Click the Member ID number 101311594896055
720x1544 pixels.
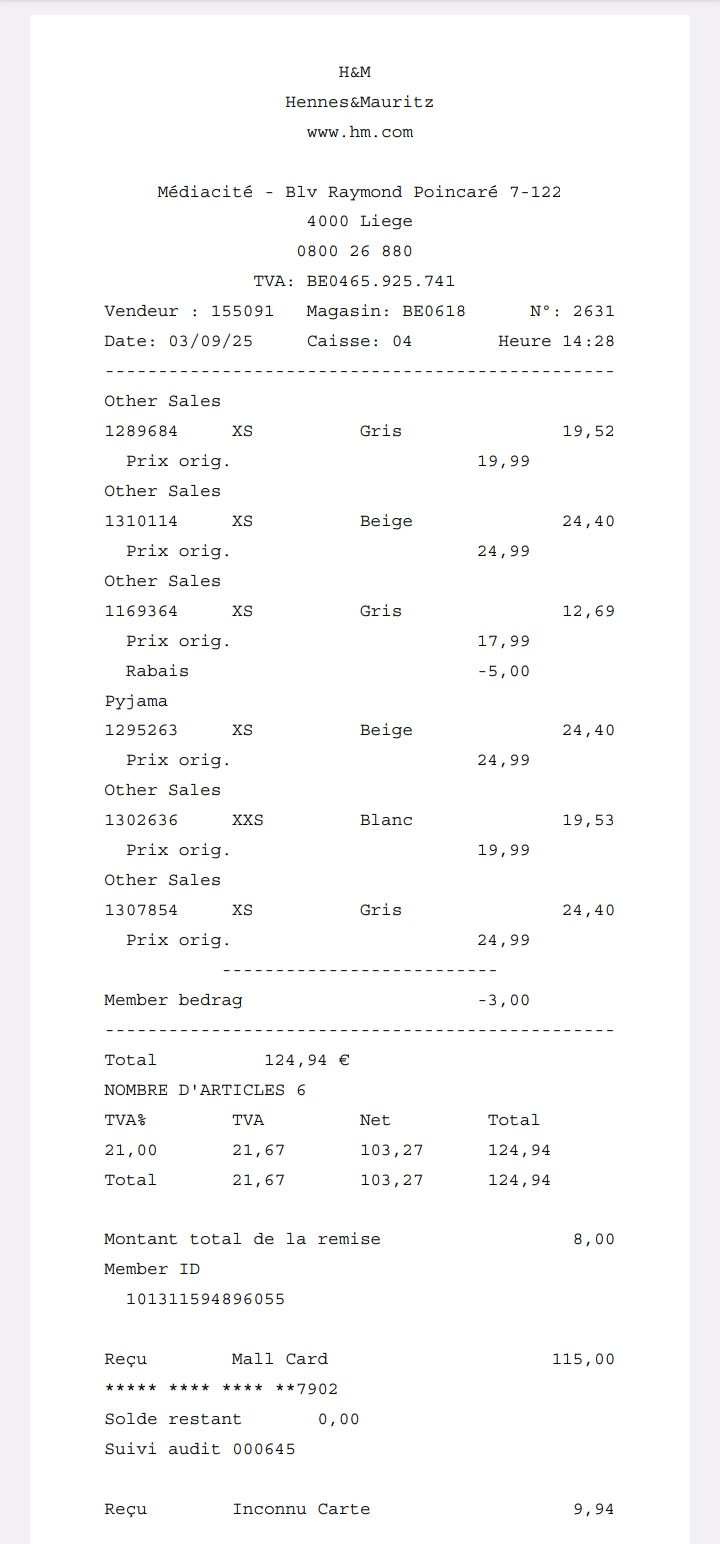click(205, 1299)
